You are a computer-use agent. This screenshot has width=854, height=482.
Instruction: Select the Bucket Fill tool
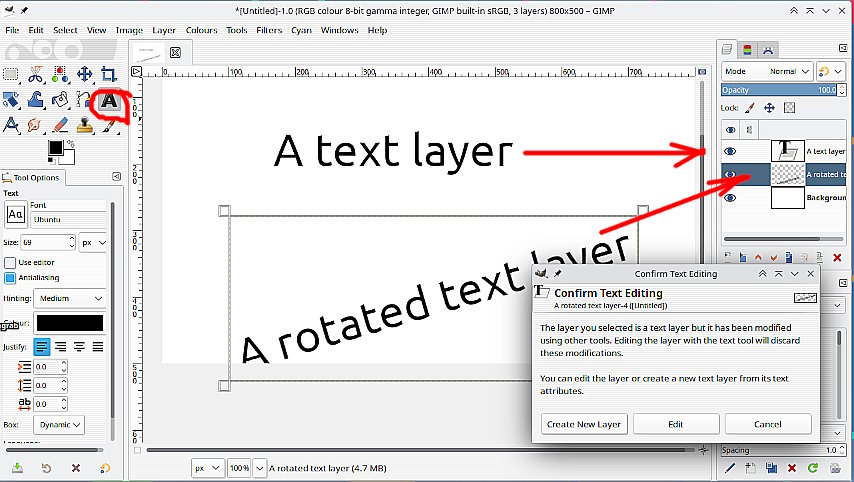60,100
